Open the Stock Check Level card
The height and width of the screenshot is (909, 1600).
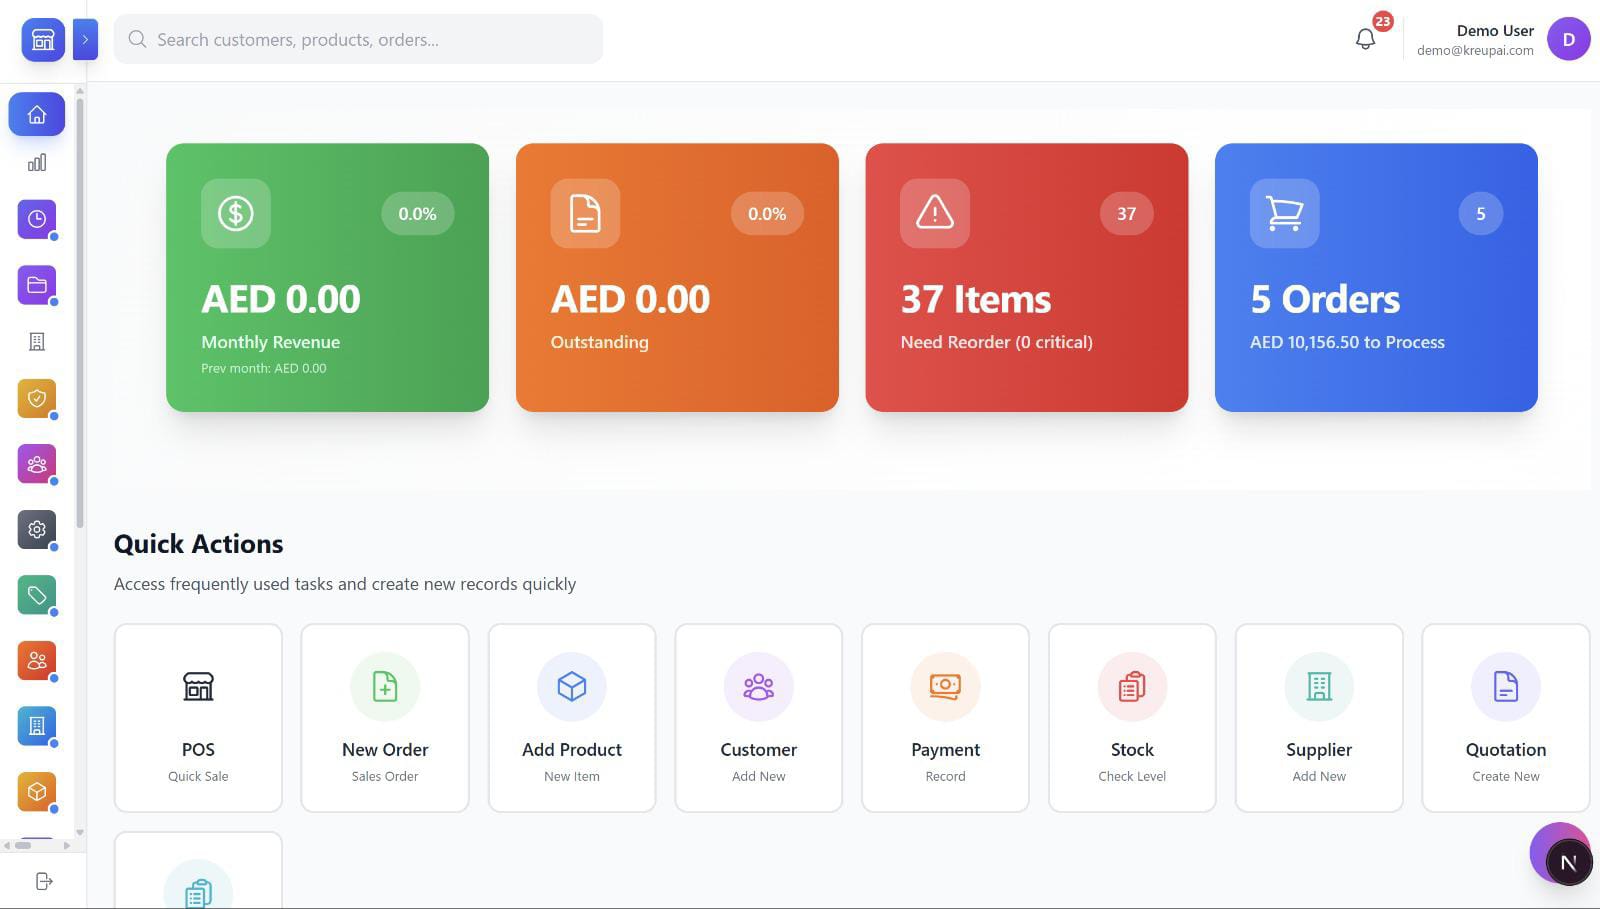[1132, 717]
